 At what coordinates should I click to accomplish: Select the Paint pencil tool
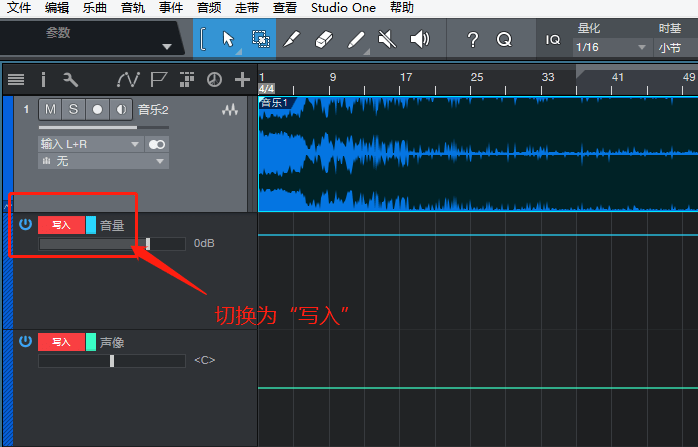click(x=356, y=40)
